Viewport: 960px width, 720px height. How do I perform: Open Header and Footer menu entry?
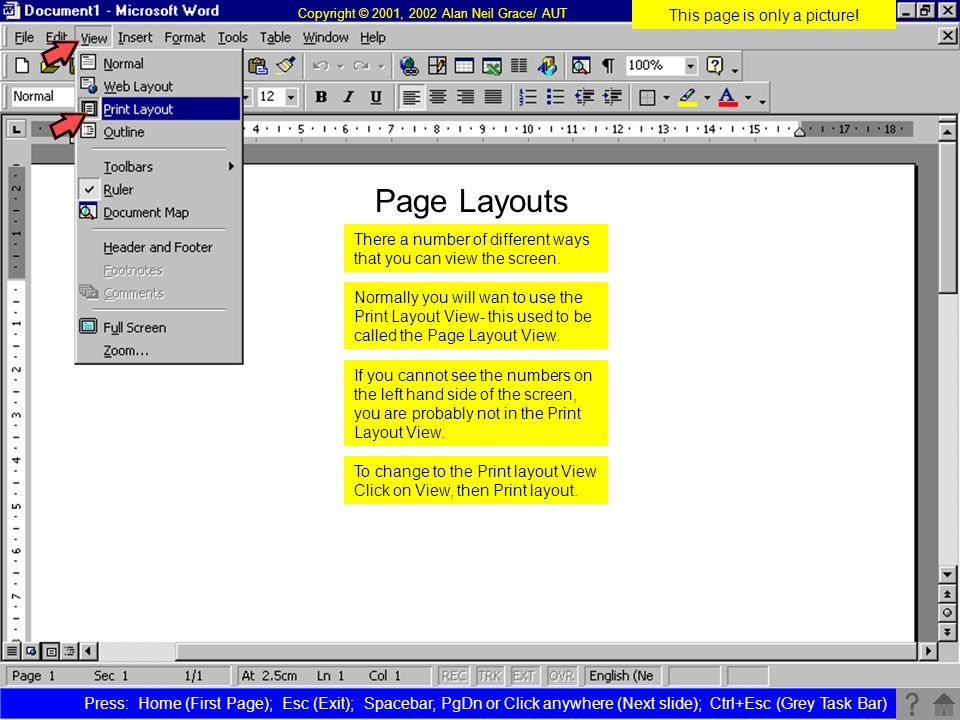[x=159, y=247]
